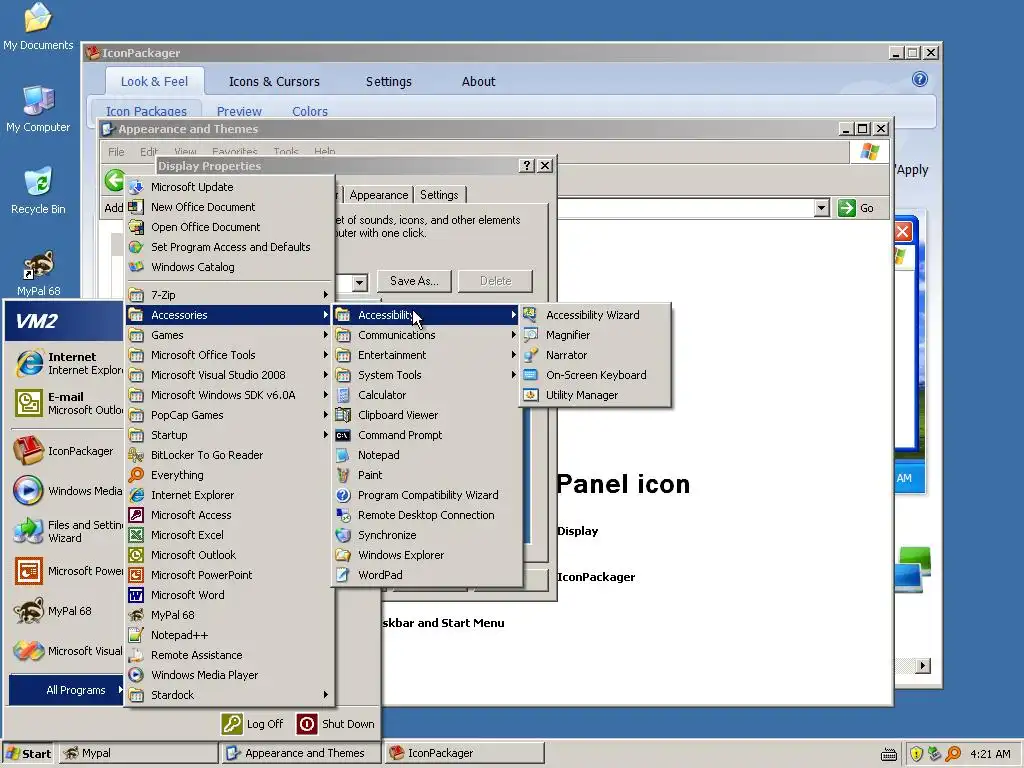Click the Security shield tray icon

[x=916, y=754]
